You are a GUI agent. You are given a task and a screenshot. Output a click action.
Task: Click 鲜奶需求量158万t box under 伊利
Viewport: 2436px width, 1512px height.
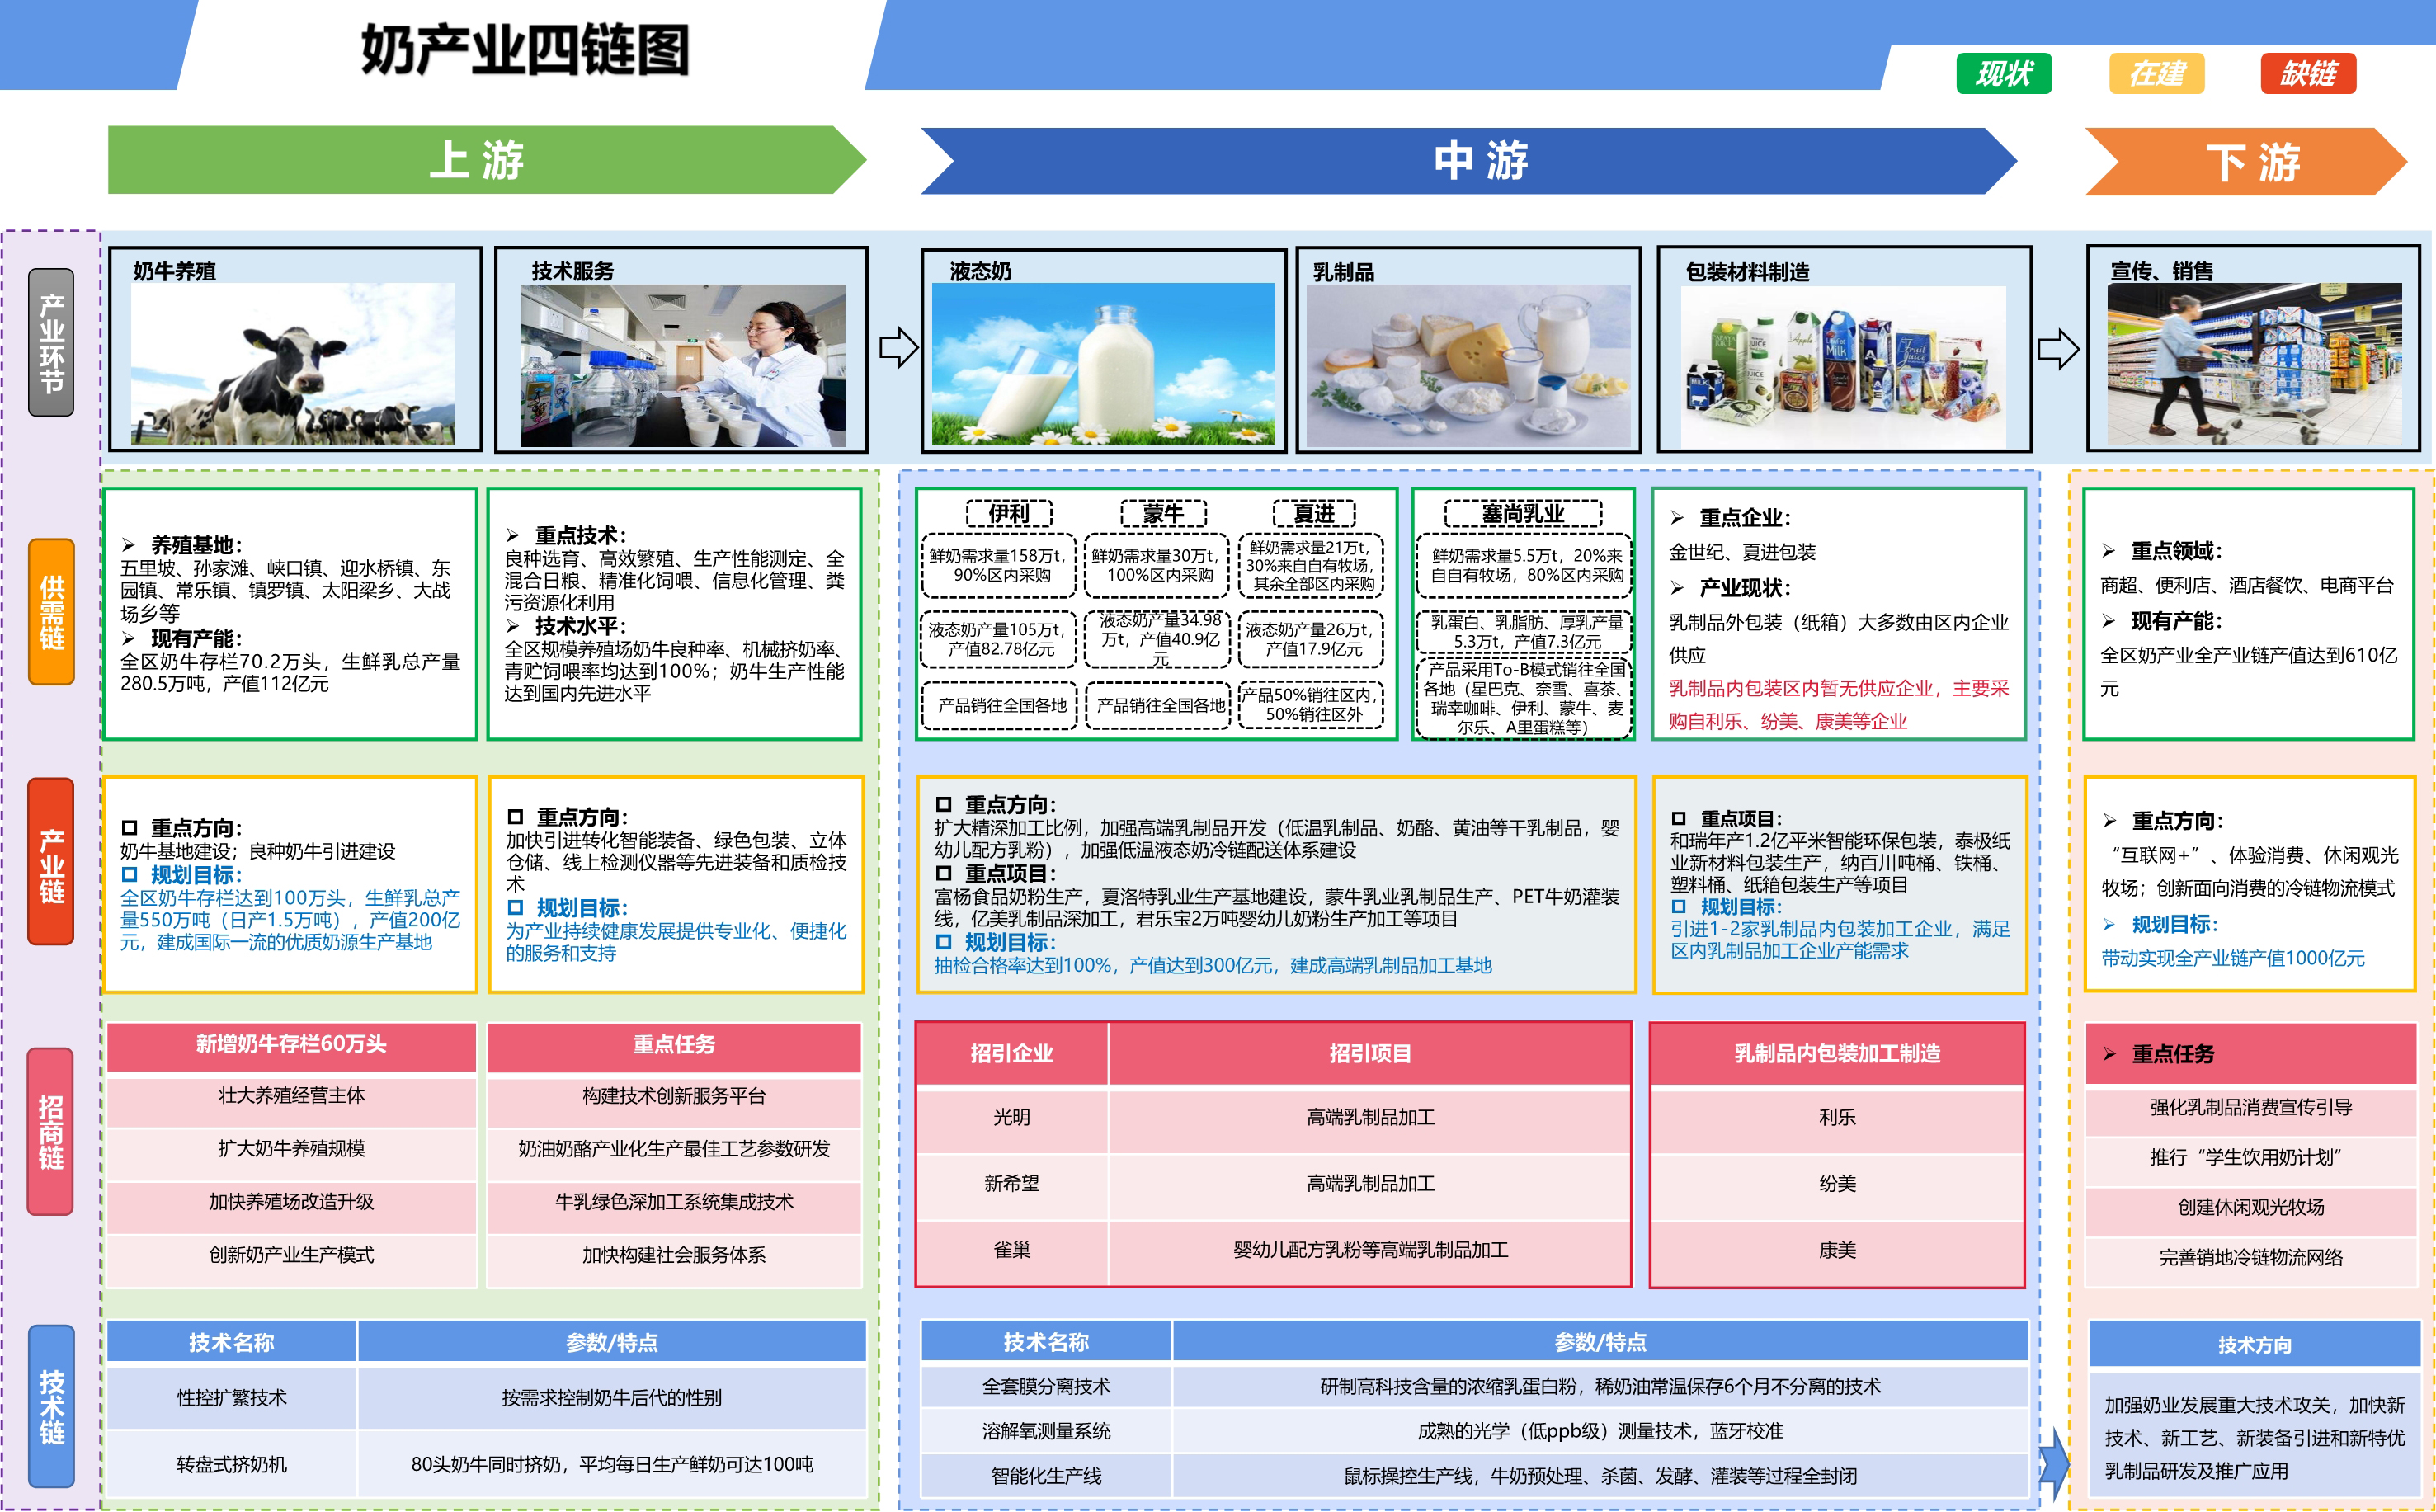998,565
